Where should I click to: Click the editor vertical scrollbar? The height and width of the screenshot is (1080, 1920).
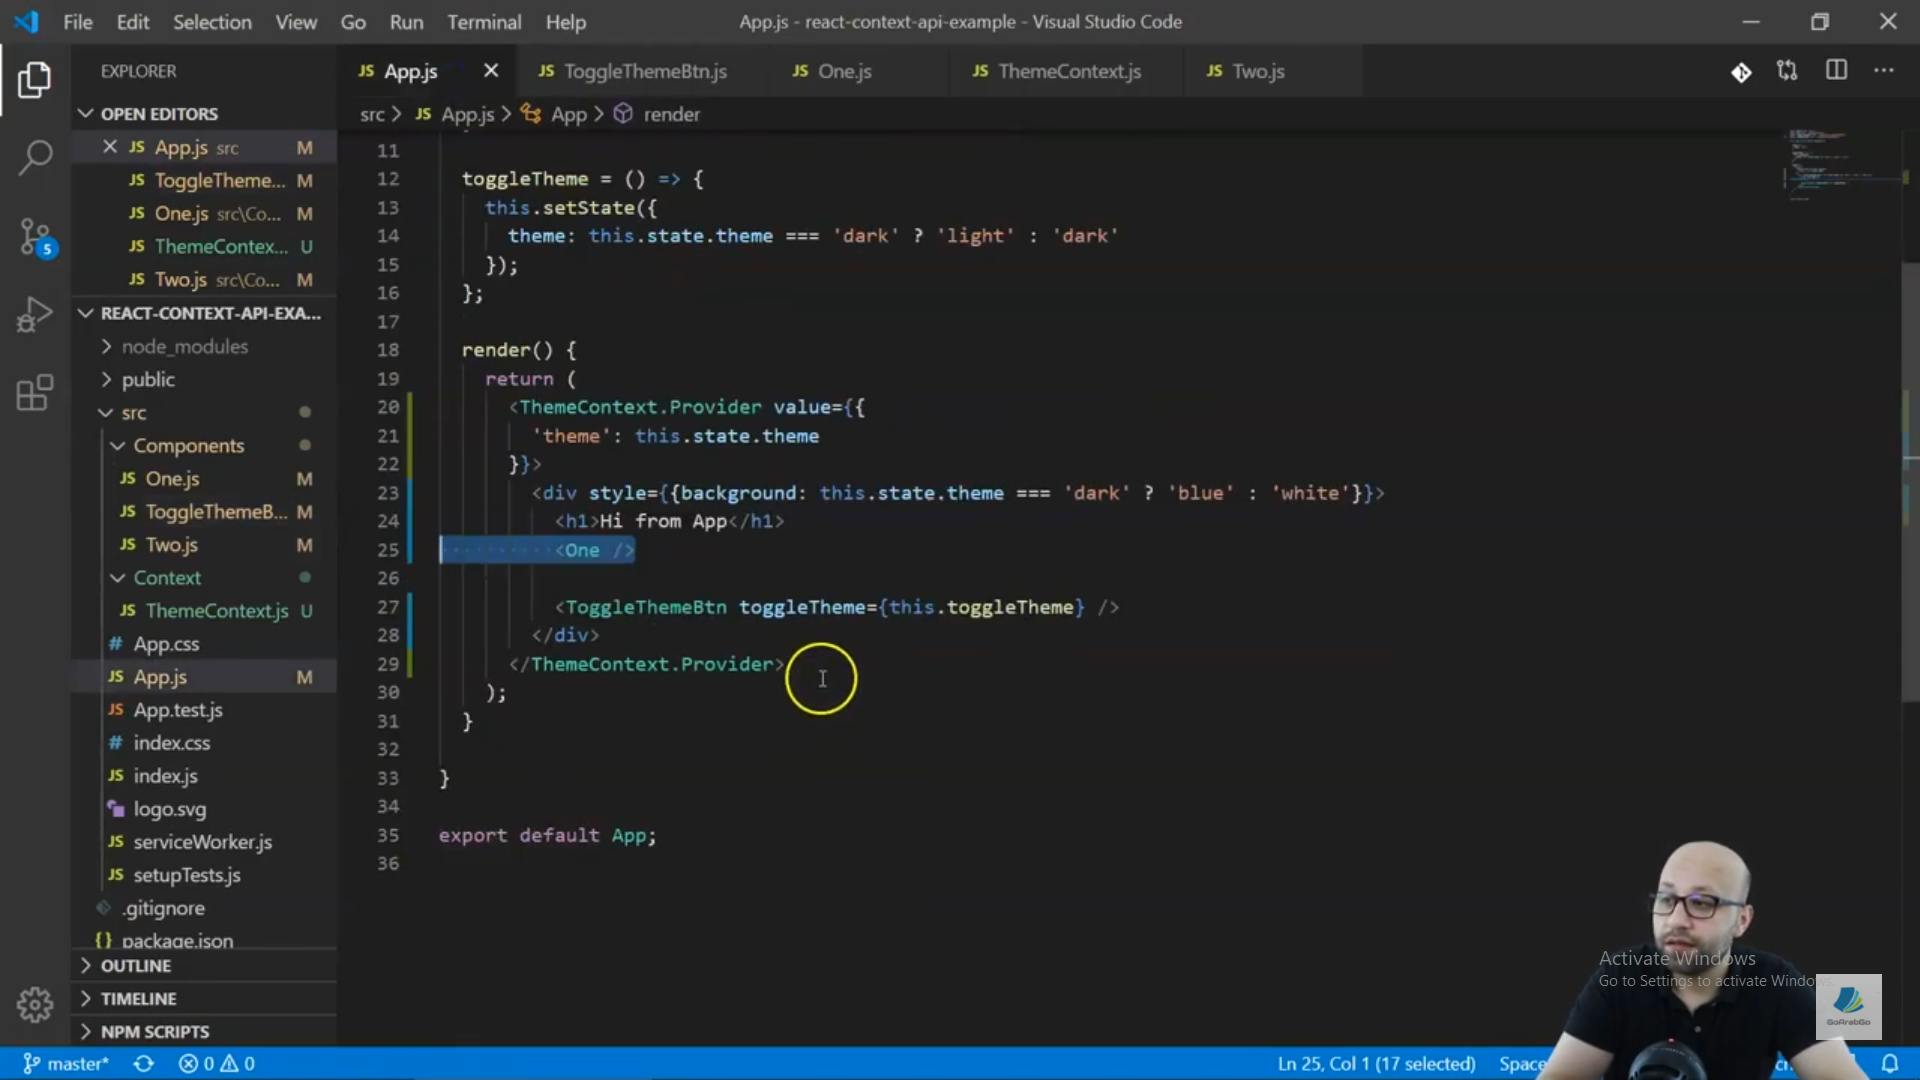tap(1910, 480)
